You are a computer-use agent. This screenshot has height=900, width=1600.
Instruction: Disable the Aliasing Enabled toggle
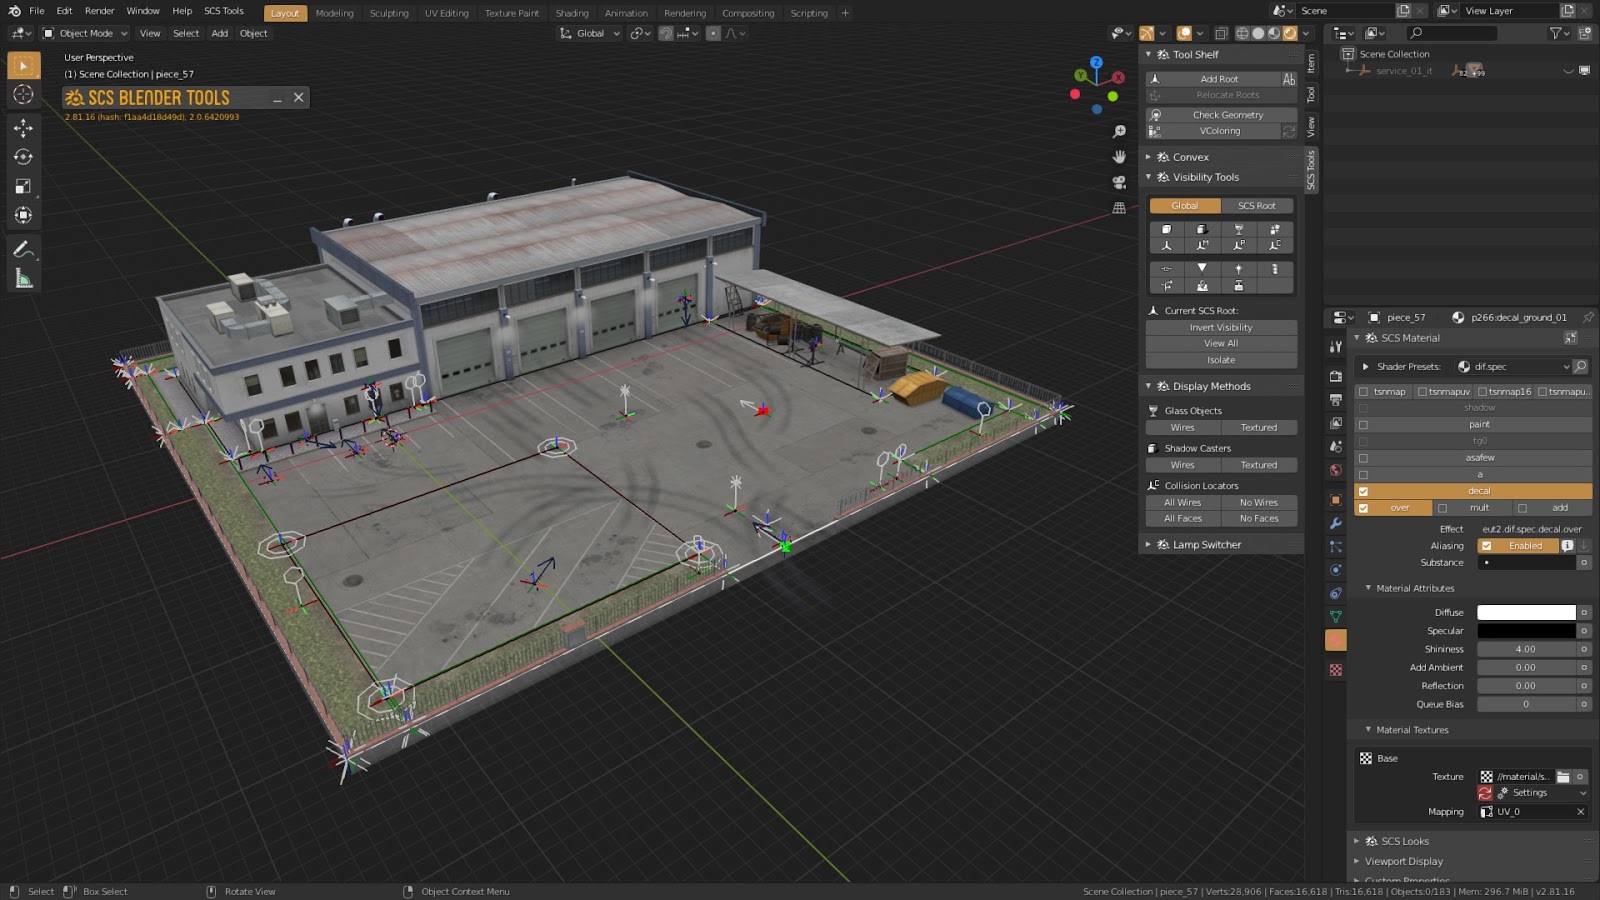pyautogui.click(x=1517, y=546)
